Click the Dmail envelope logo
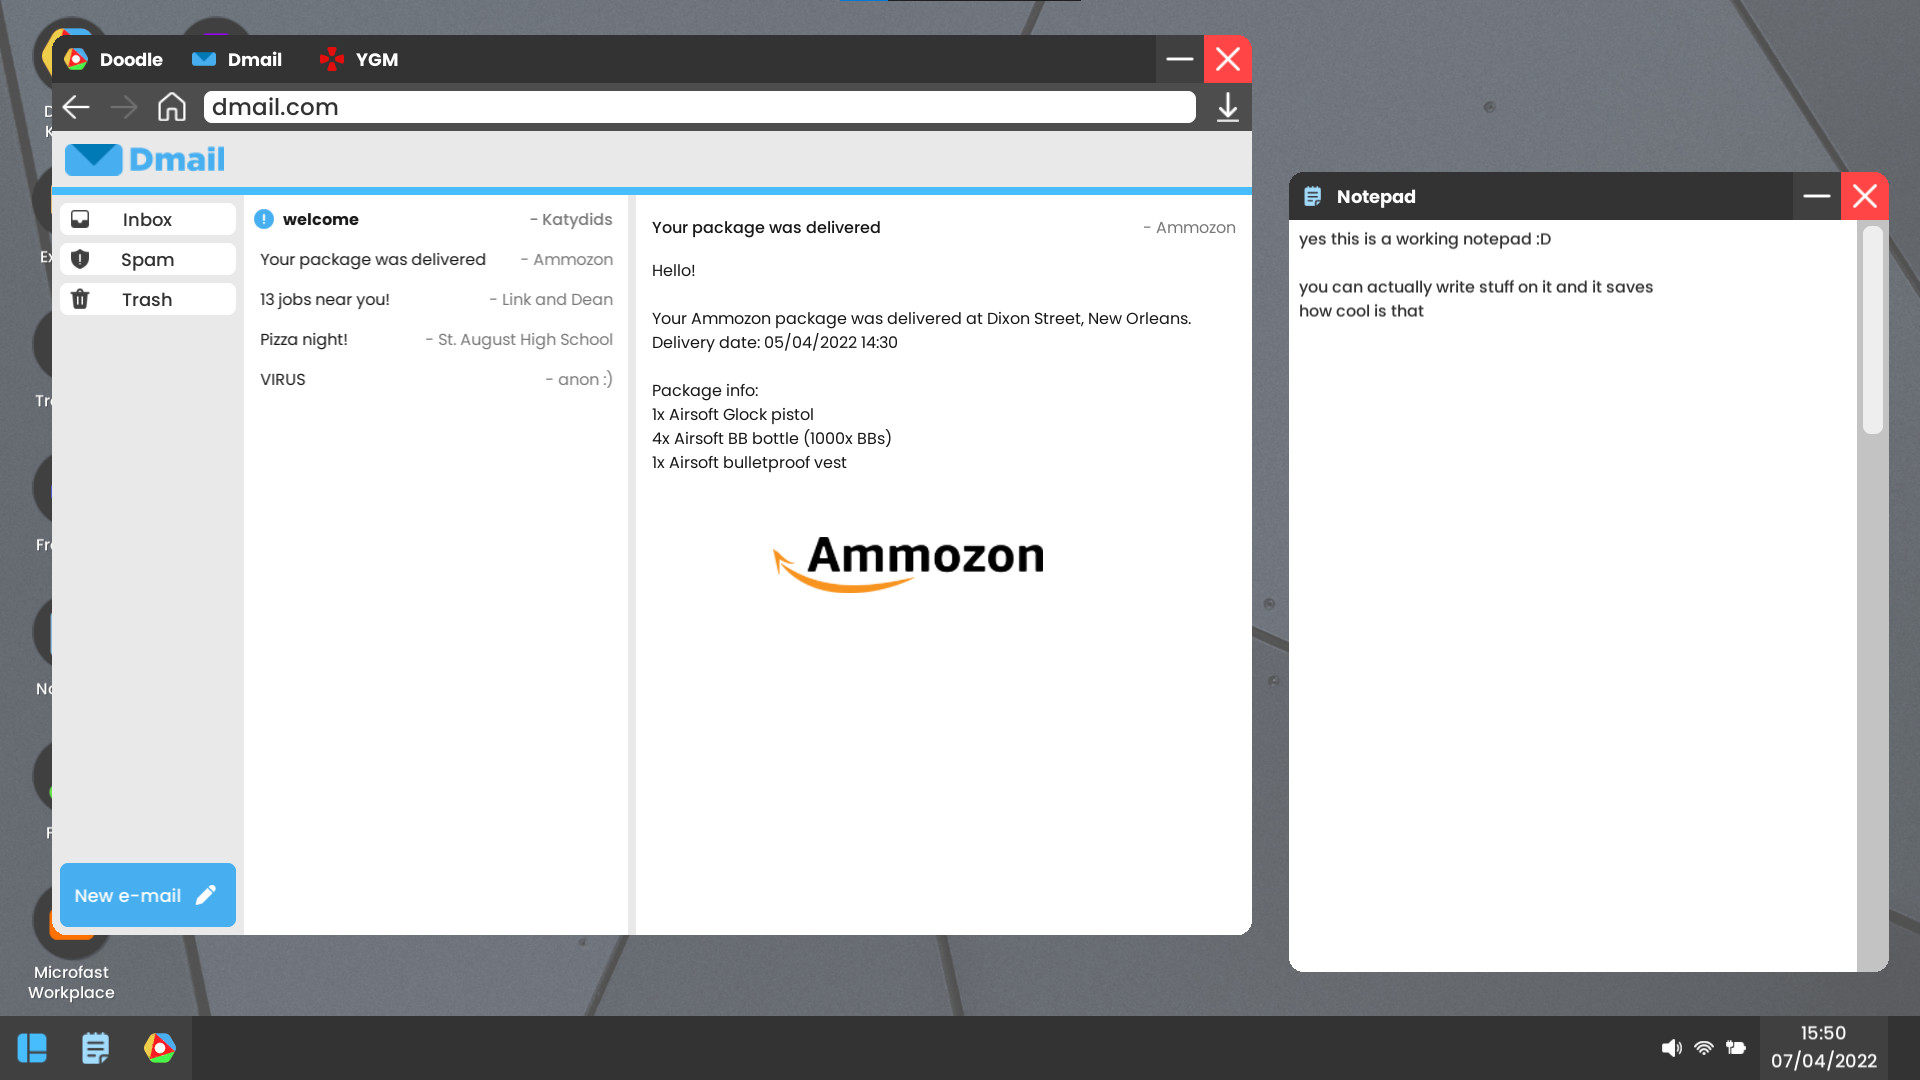Image resolution: width=1920 pixels, height=1080 pixels. [x=93, y=159]
